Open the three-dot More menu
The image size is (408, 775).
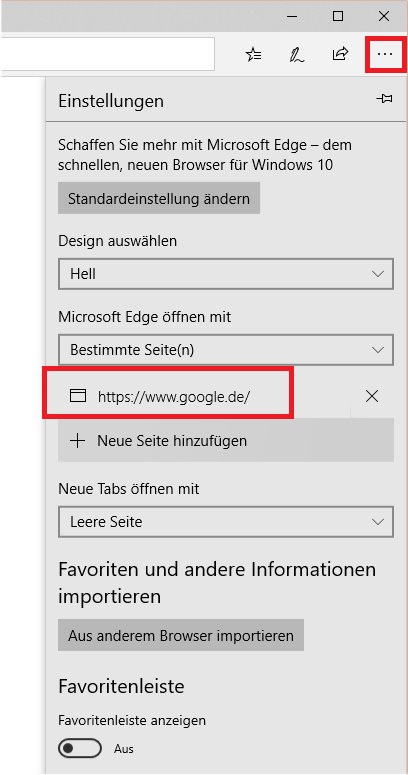tap(385, 54)
